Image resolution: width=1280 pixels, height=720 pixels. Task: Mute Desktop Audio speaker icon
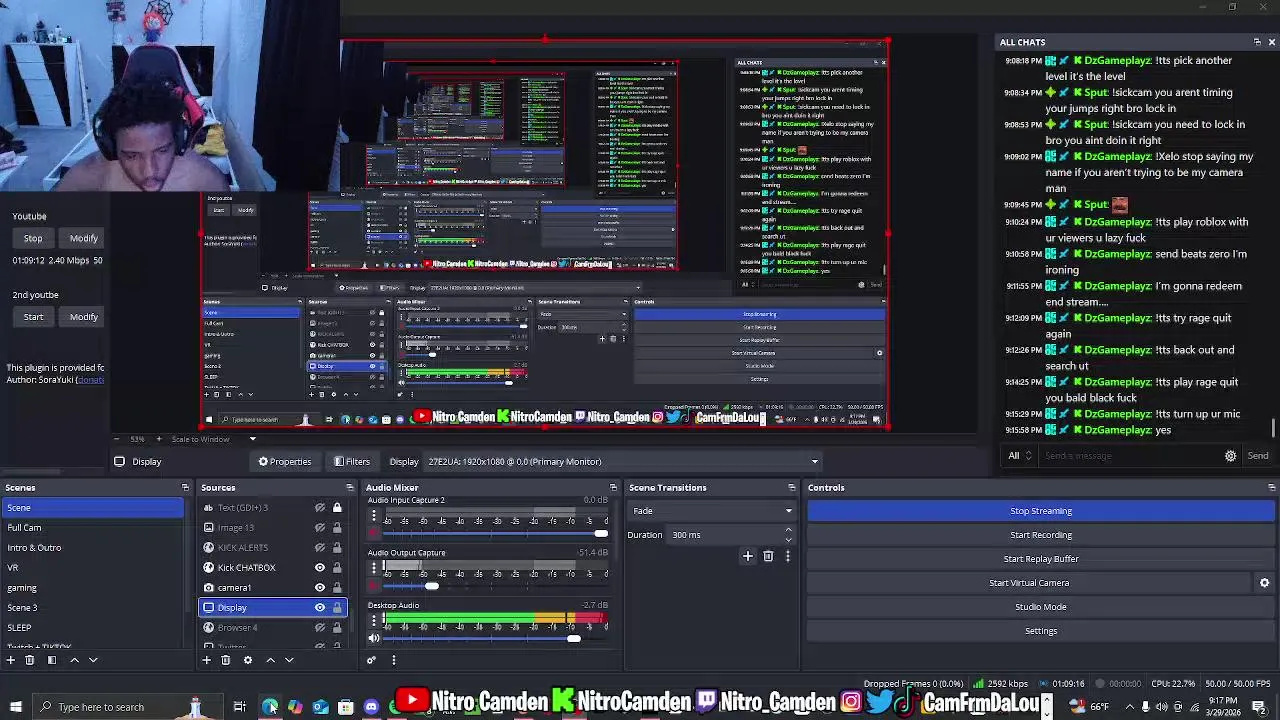click(374, 639)
